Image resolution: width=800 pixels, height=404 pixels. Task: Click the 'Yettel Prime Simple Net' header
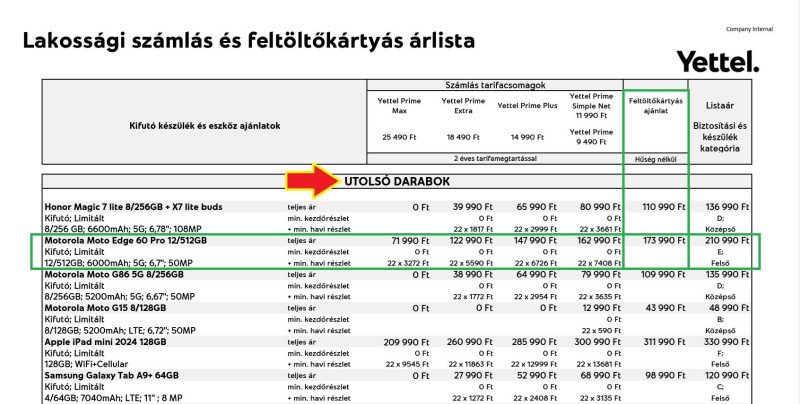coord(591,106)
